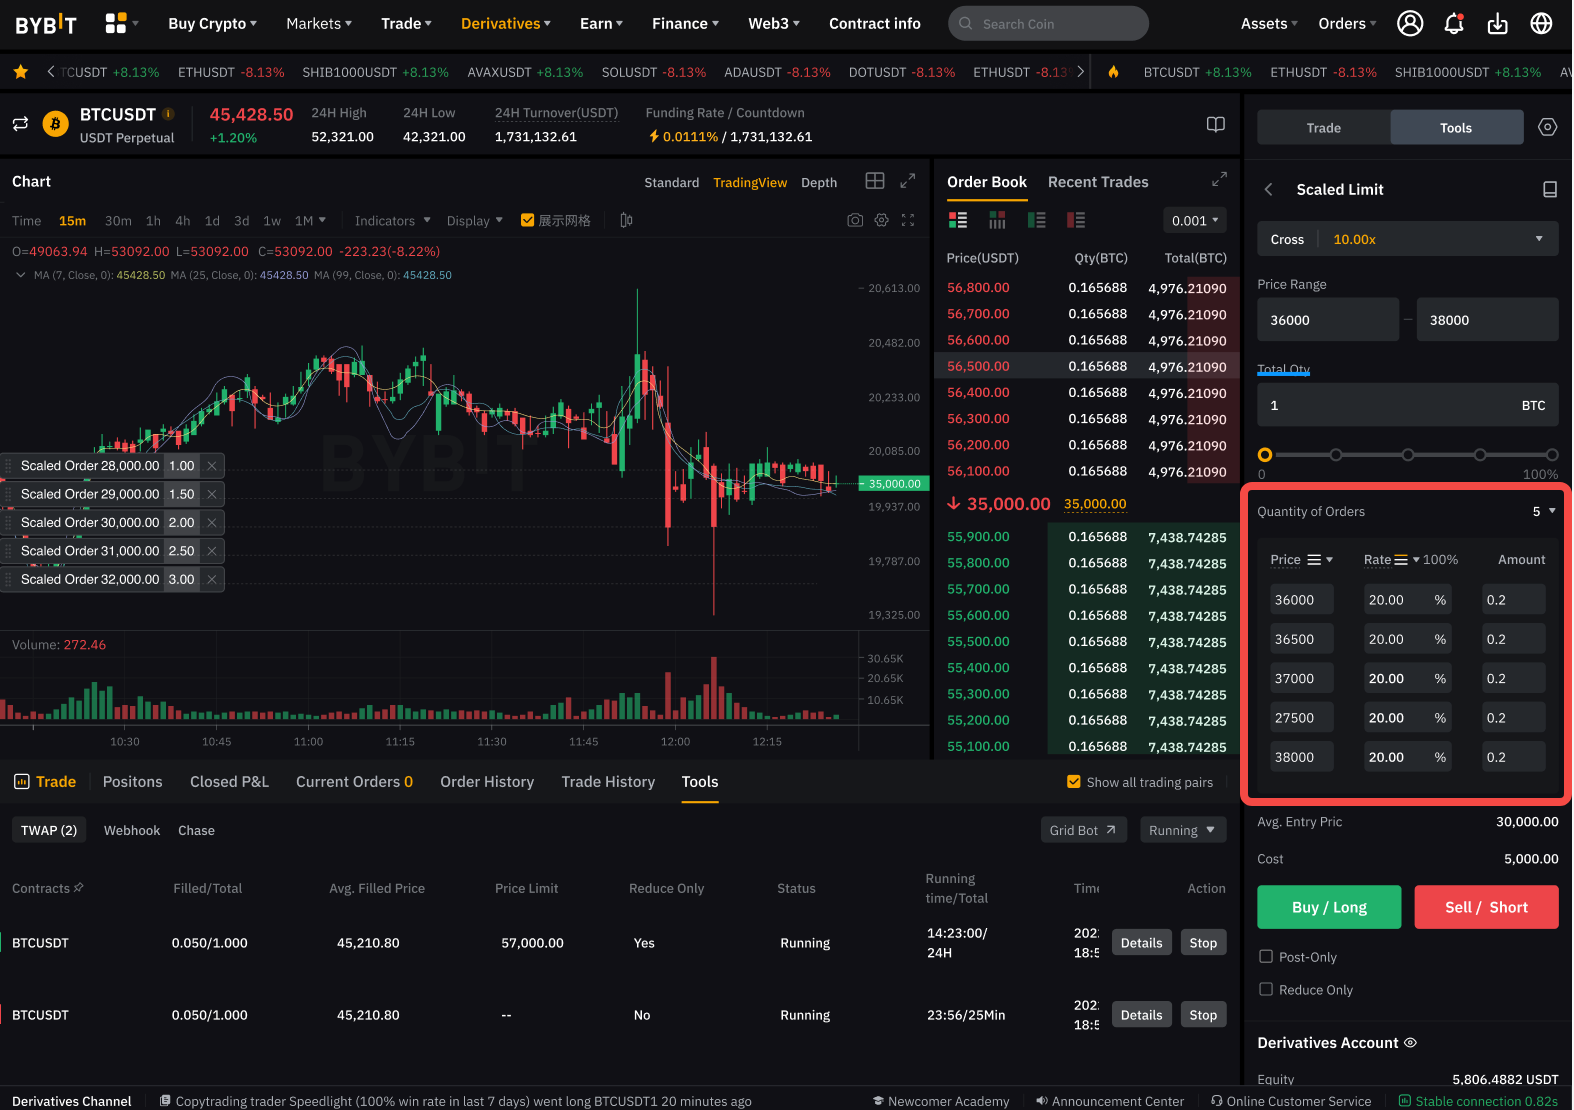
Task: Open the language globe icon
Action: [x=1541, y=24]
